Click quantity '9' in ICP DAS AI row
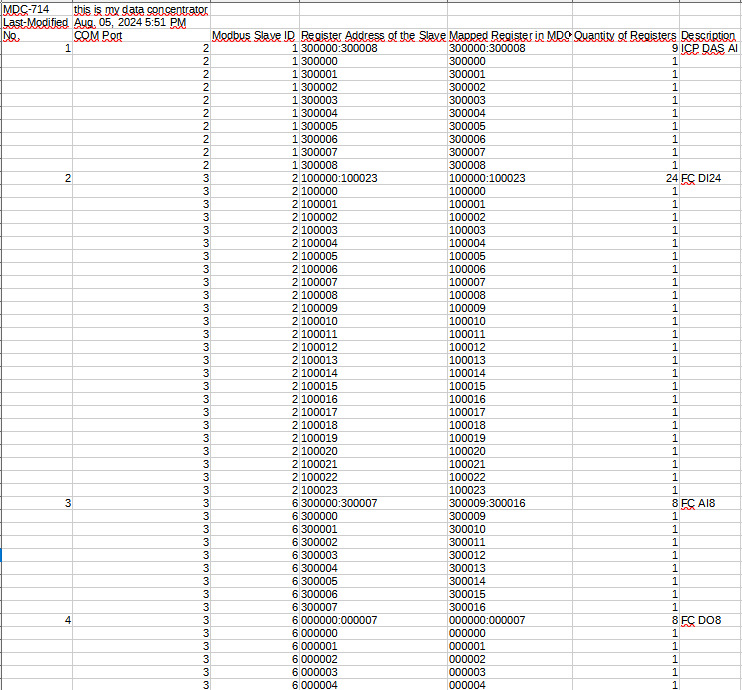This screenshot has width=742, height=690. click(626, 48)
